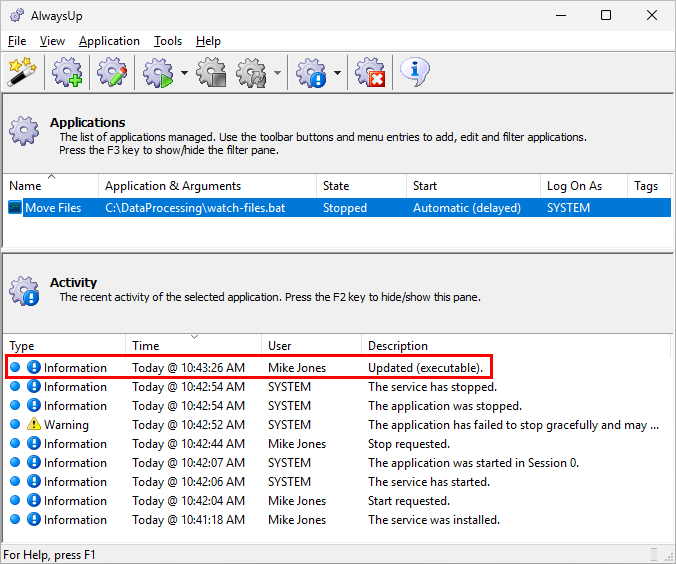
Task: Sort applications by Name column header
Action: click(51, 186)
